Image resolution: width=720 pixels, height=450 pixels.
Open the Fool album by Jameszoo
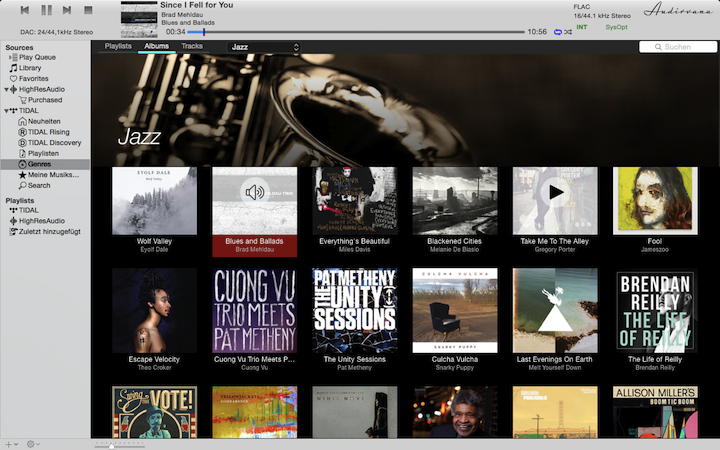tap(655, 201)
